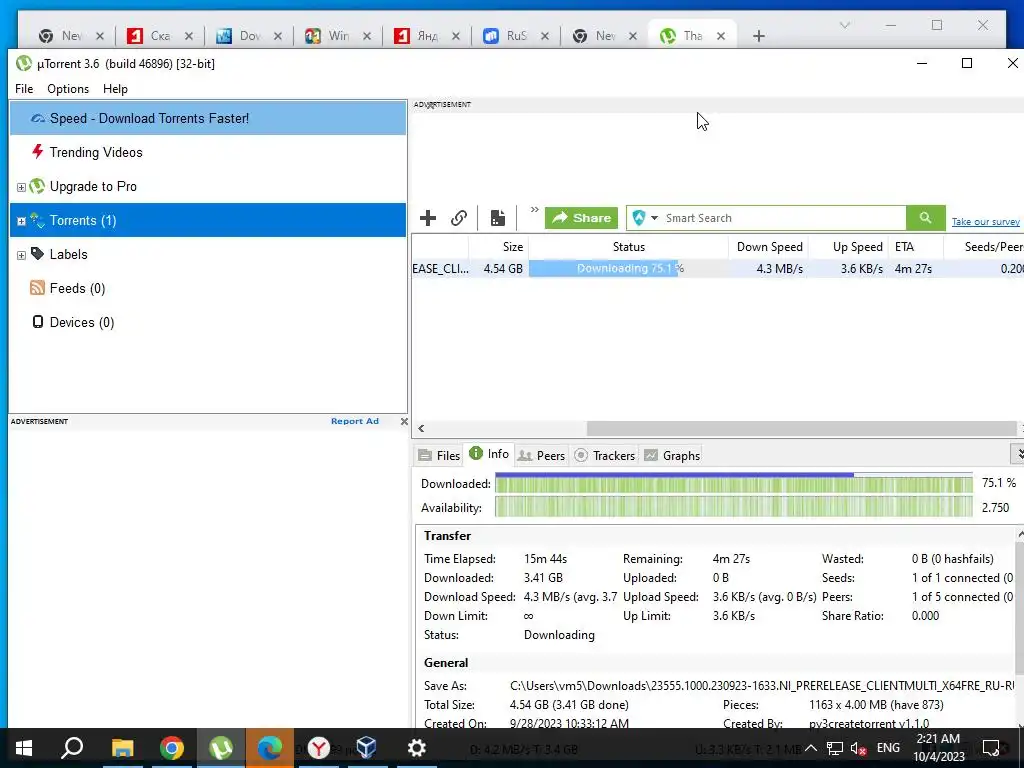Screen dimensions: 1024x768
Task: Click the Devices phone icon
Action: (x=38, y=321)
